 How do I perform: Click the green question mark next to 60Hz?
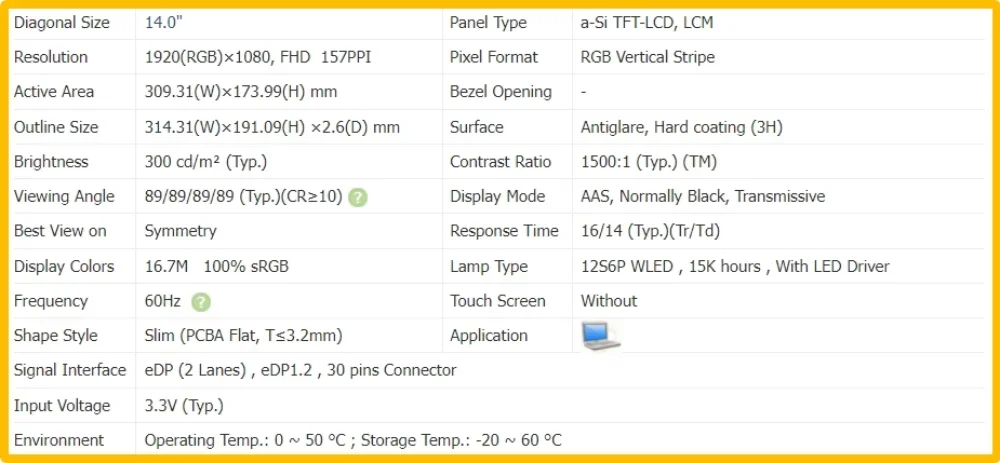201,301
